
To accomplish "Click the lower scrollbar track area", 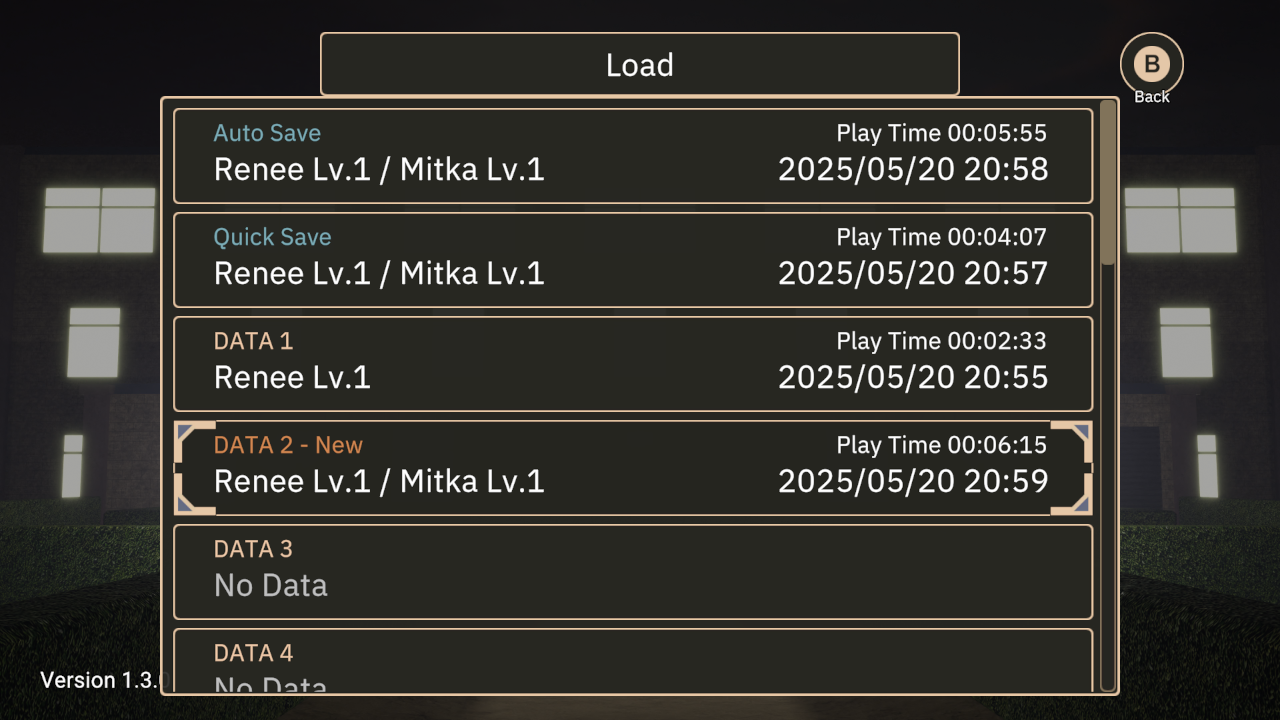I will point(1108,478).
